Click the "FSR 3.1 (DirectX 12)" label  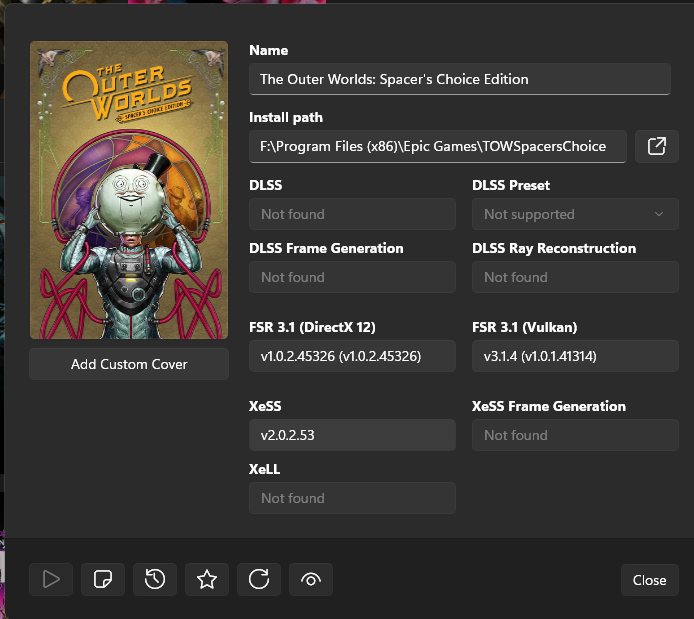(312, 327)
